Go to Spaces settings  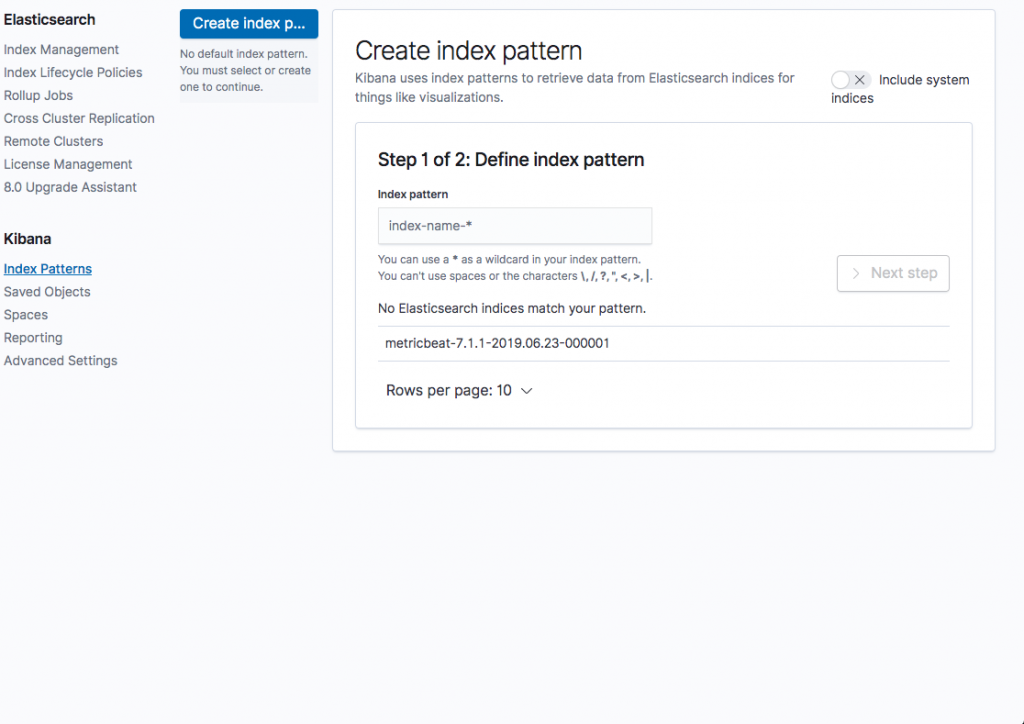[x=25, y=315]
